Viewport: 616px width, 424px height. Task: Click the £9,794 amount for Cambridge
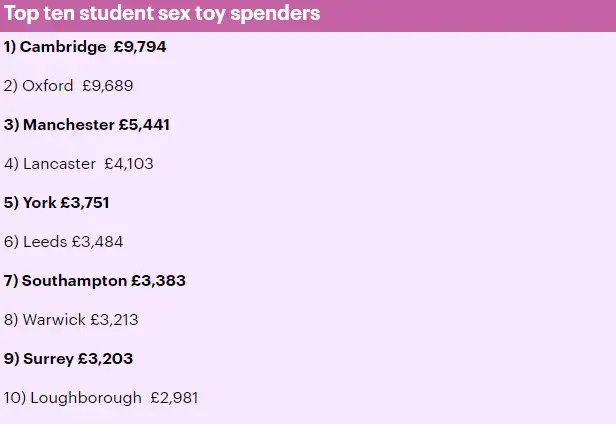point(140,47)
